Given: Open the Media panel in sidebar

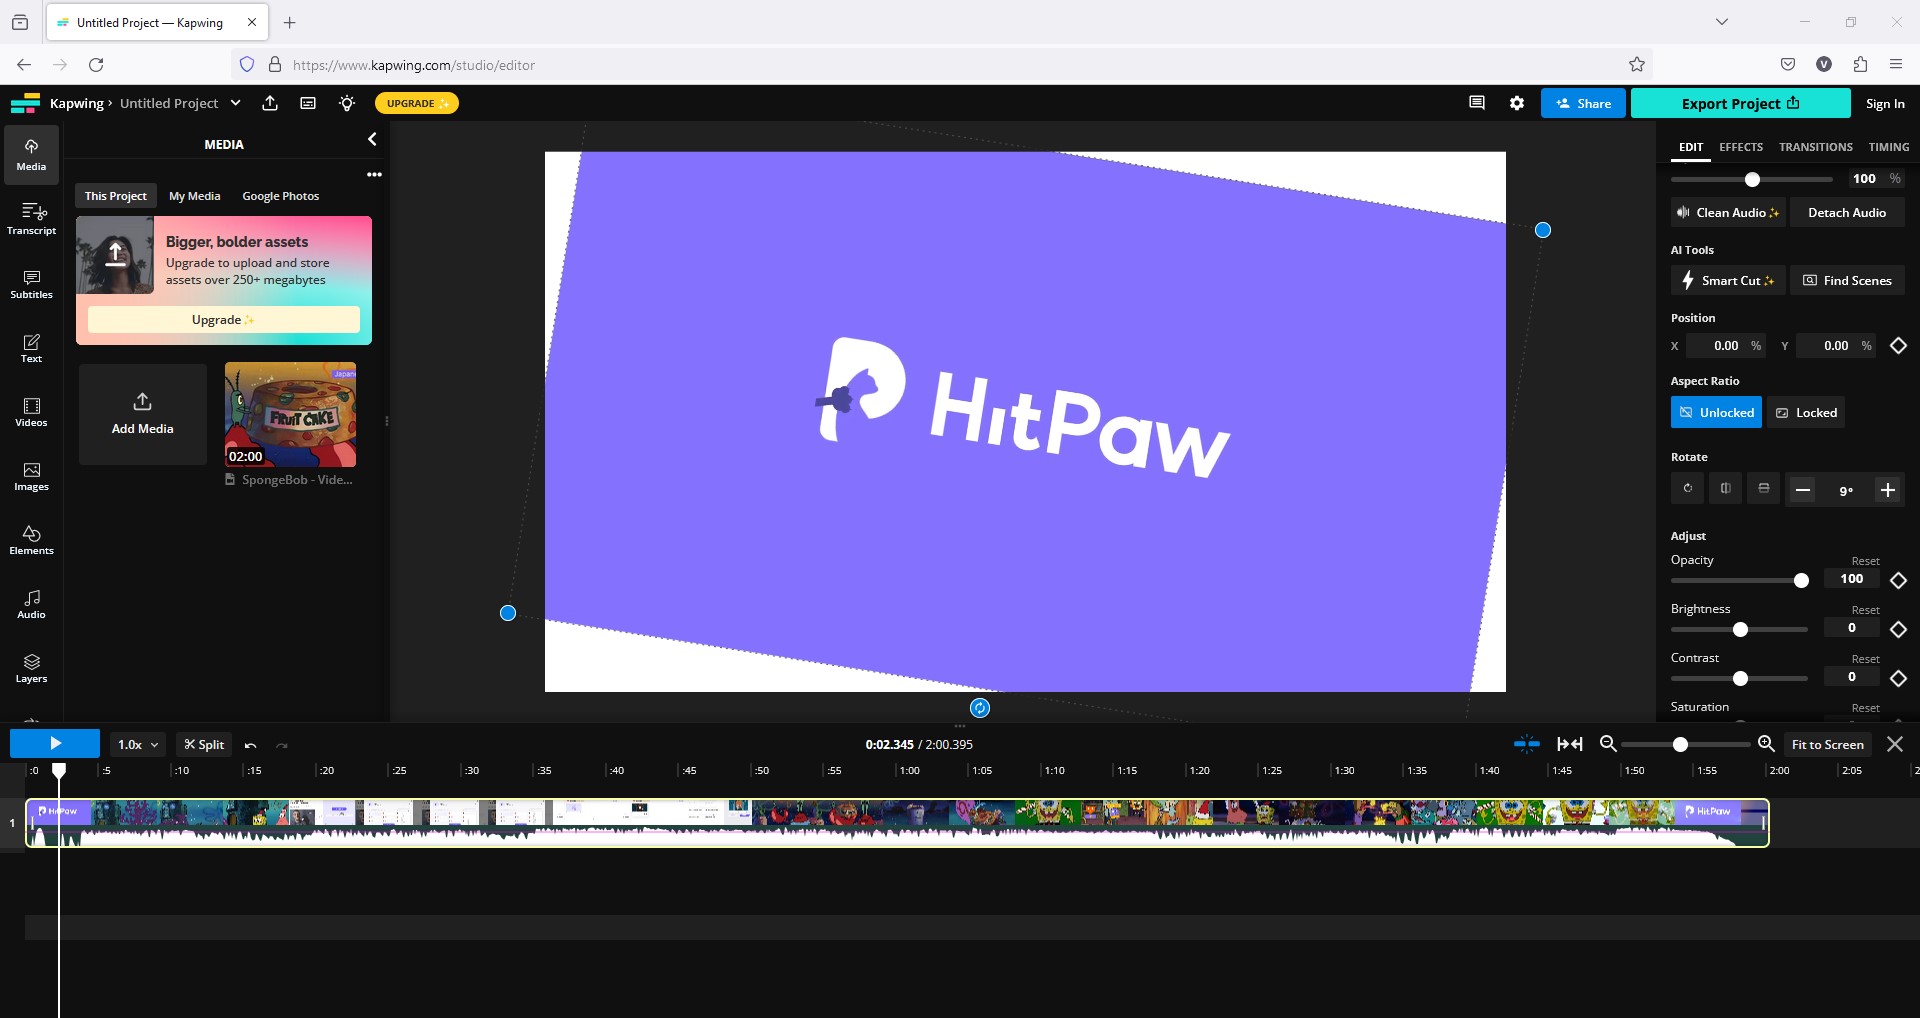Looking at the screenshot, I should (31, 155).
